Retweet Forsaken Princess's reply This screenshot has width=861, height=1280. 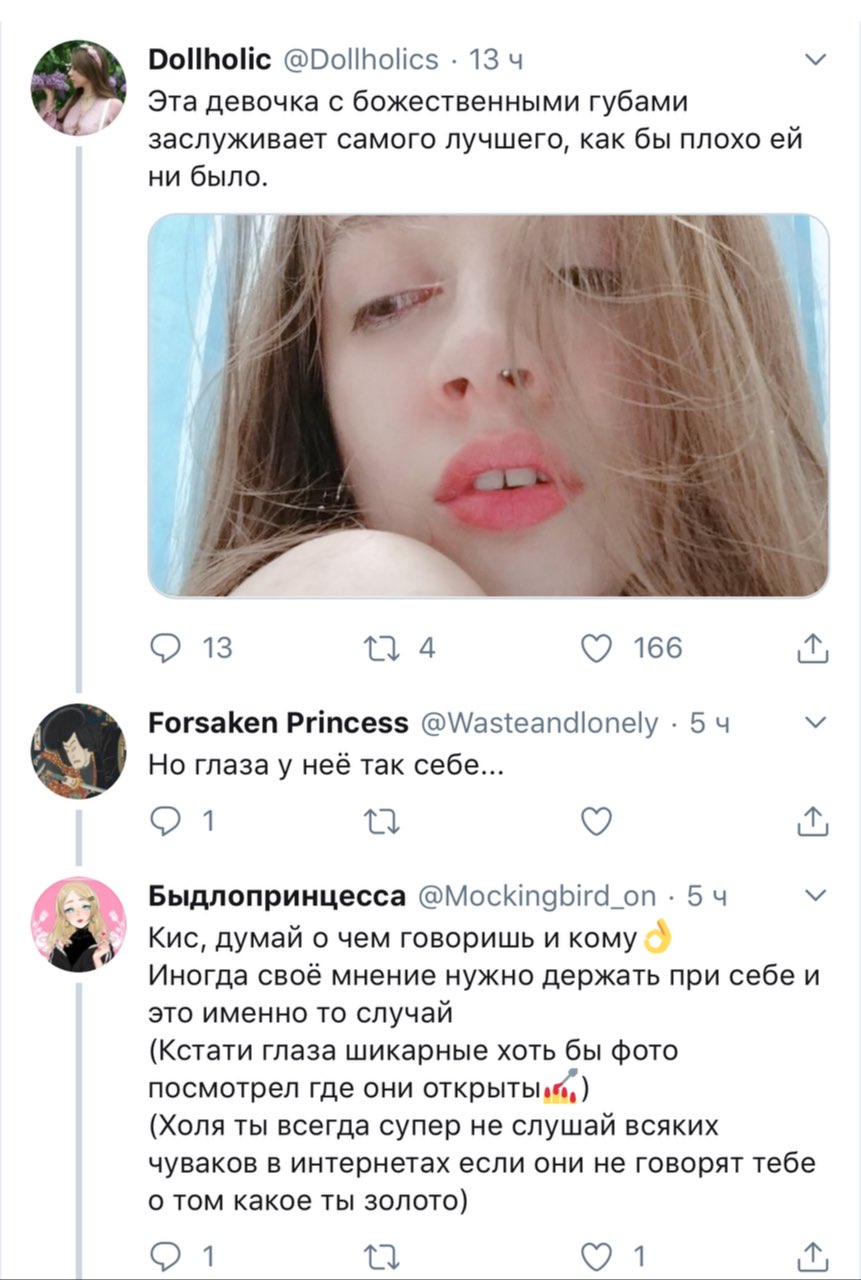384,822
